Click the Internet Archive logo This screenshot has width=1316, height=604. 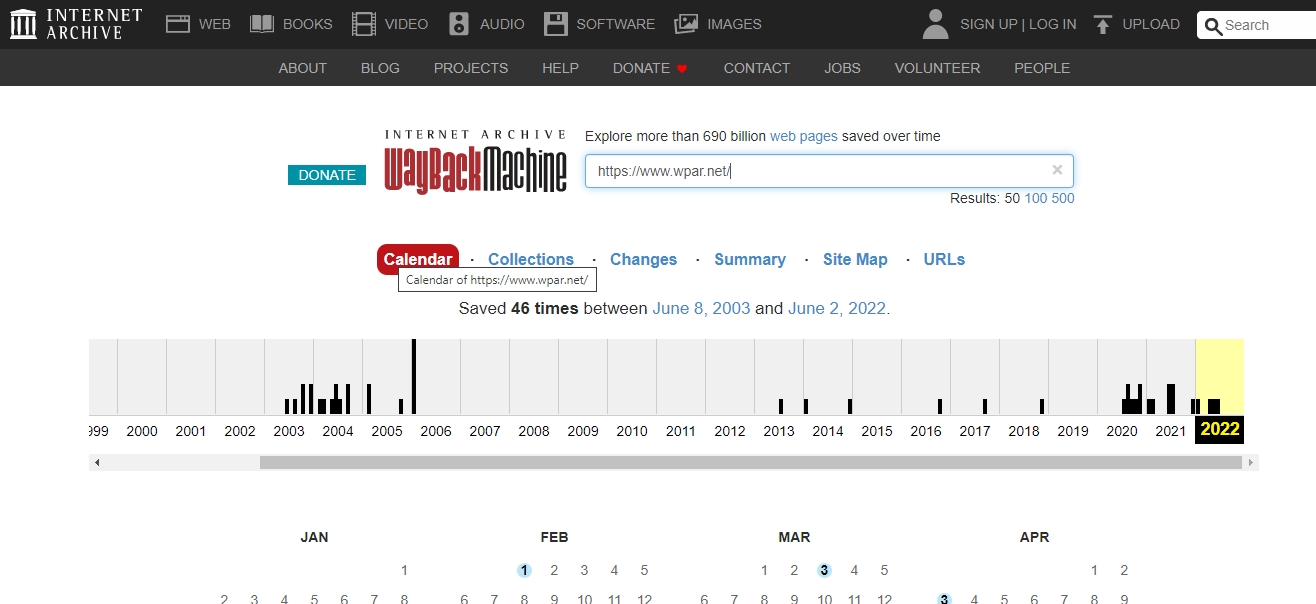76,24
